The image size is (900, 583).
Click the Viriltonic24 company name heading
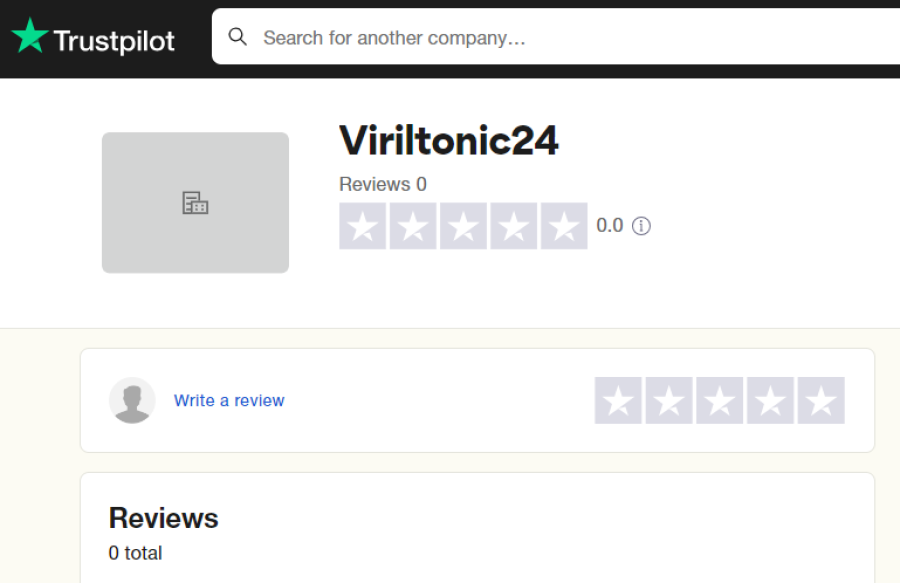449,141
